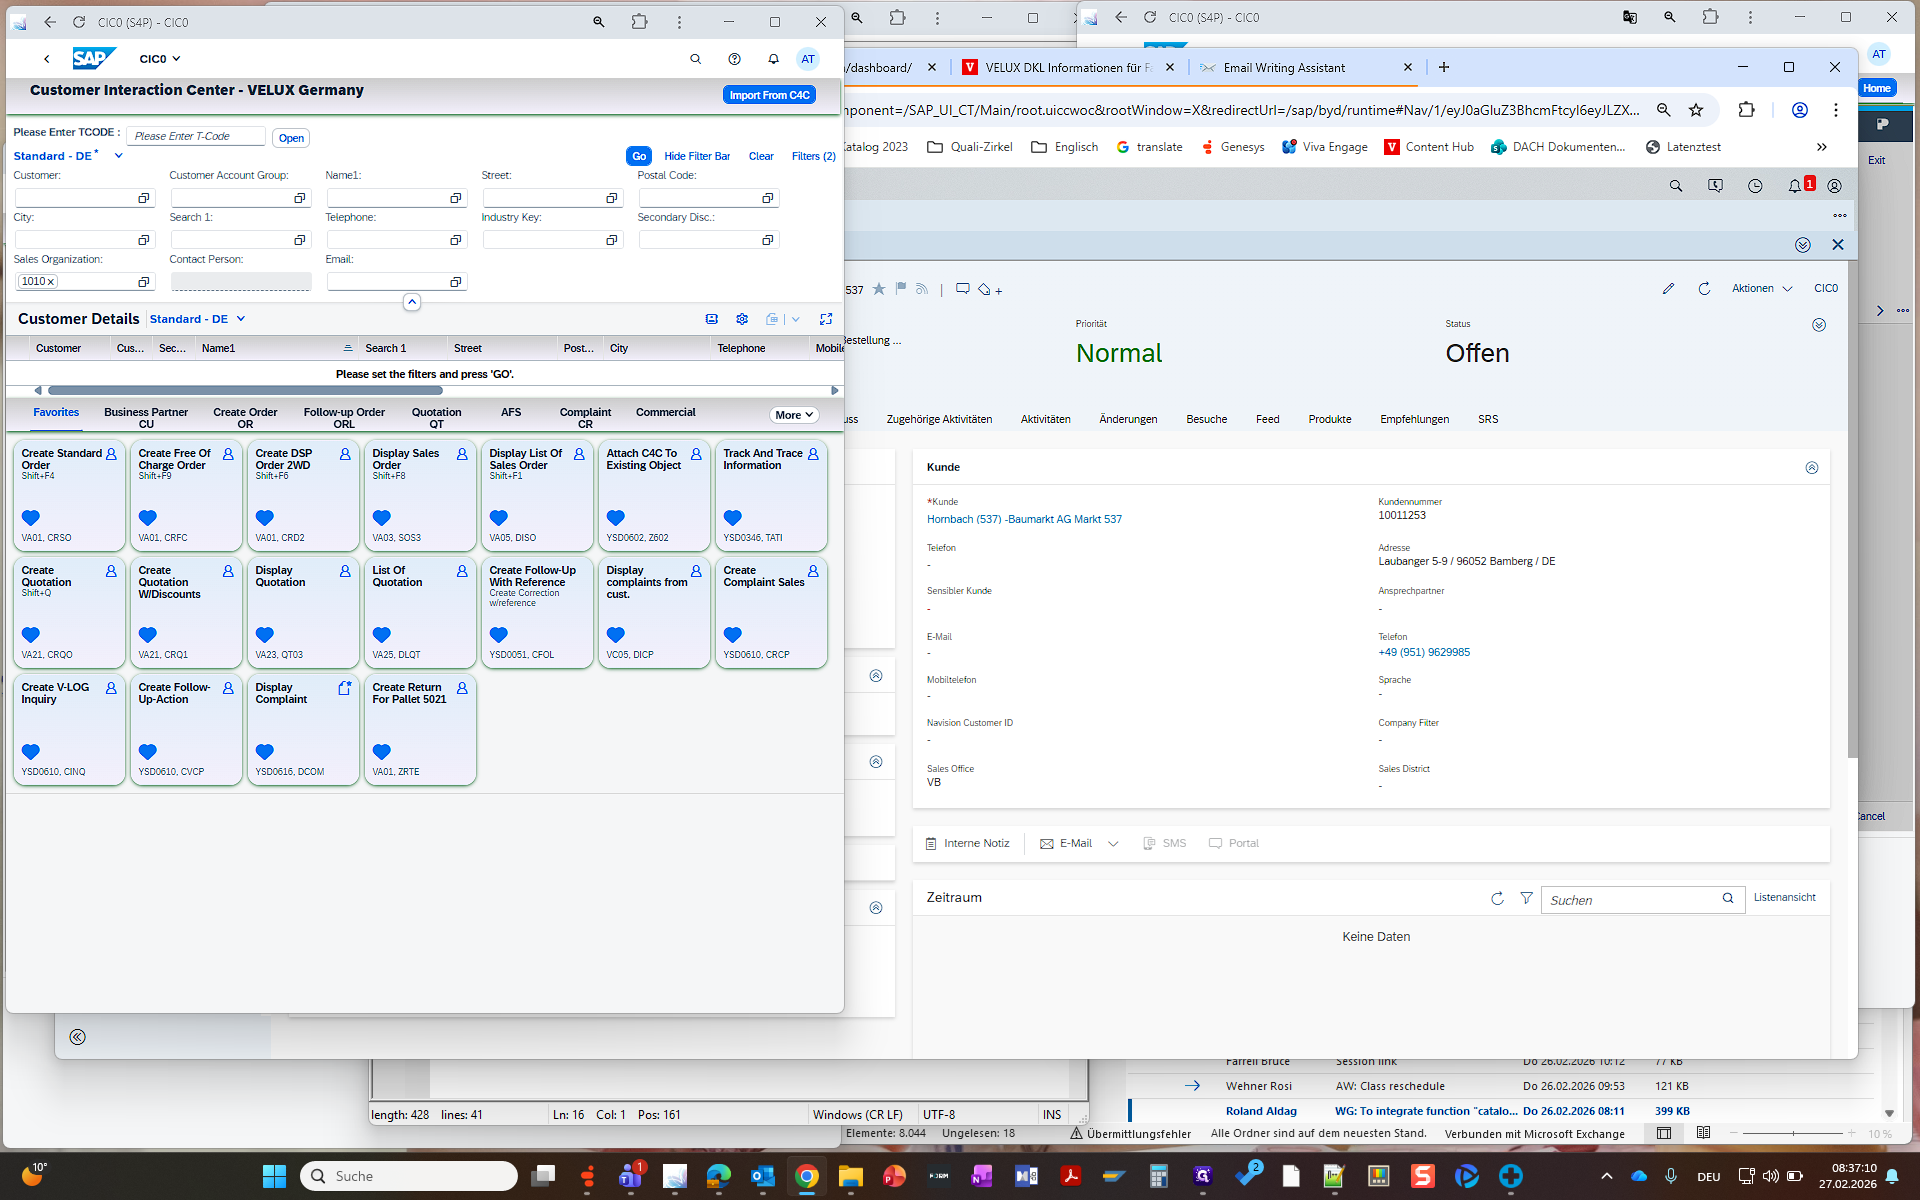
Task: Click SAP notification bell icon
Action: 773,59
